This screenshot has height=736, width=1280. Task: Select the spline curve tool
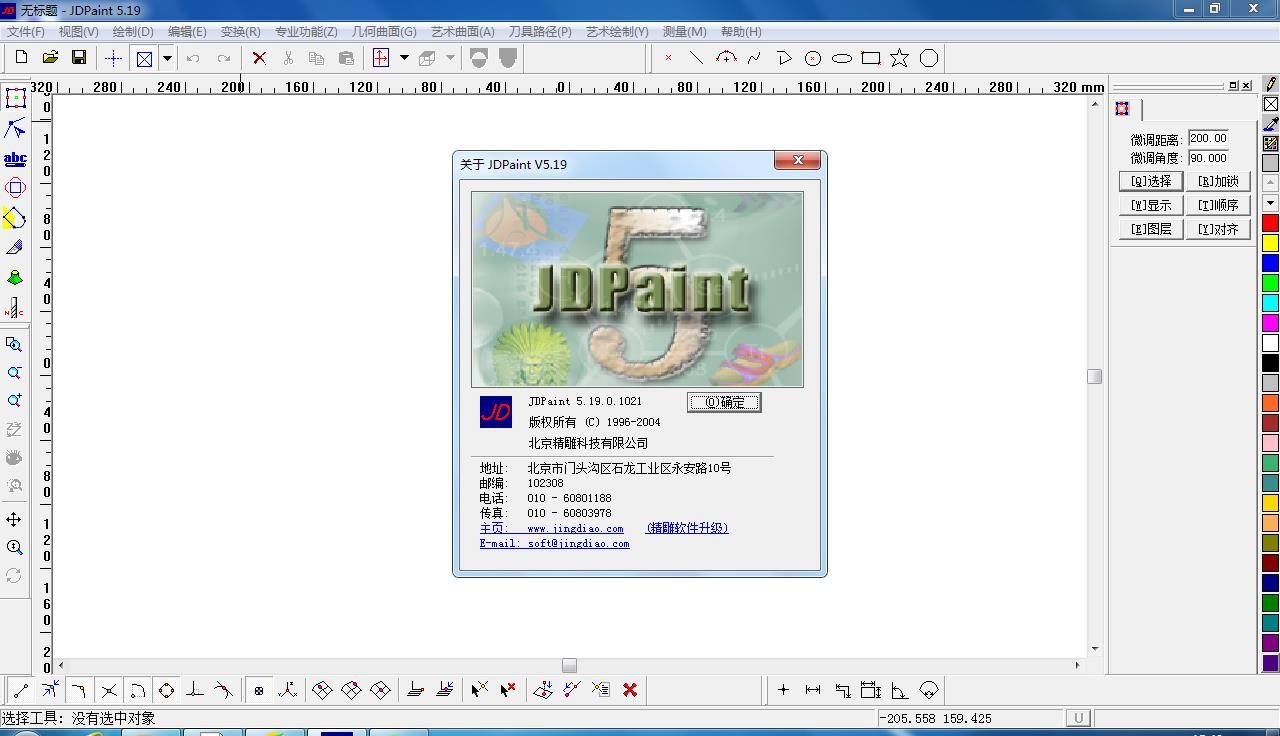point(754,58)
